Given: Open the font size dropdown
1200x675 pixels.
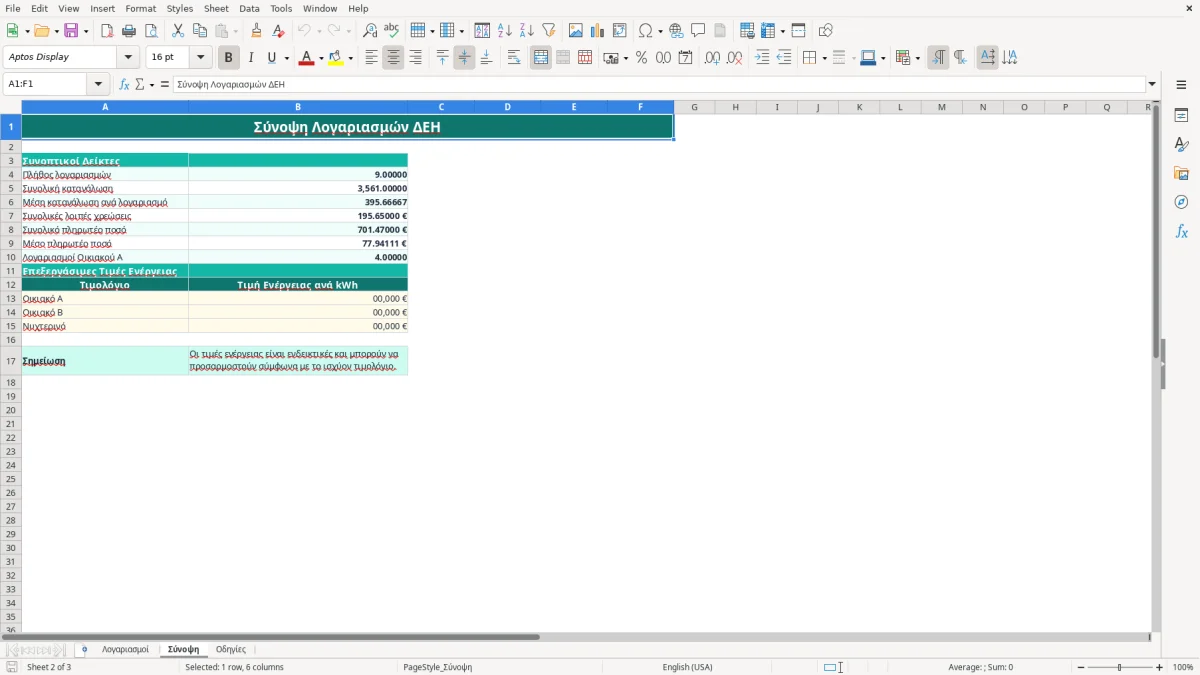Looking at the screenshot, I should (200, 58).
